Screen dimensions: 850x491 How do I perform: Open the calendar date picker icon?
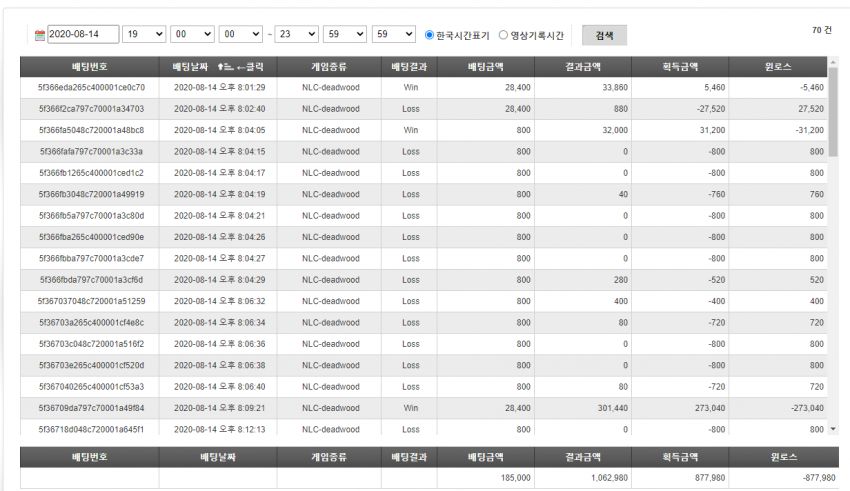coord(40,35)
